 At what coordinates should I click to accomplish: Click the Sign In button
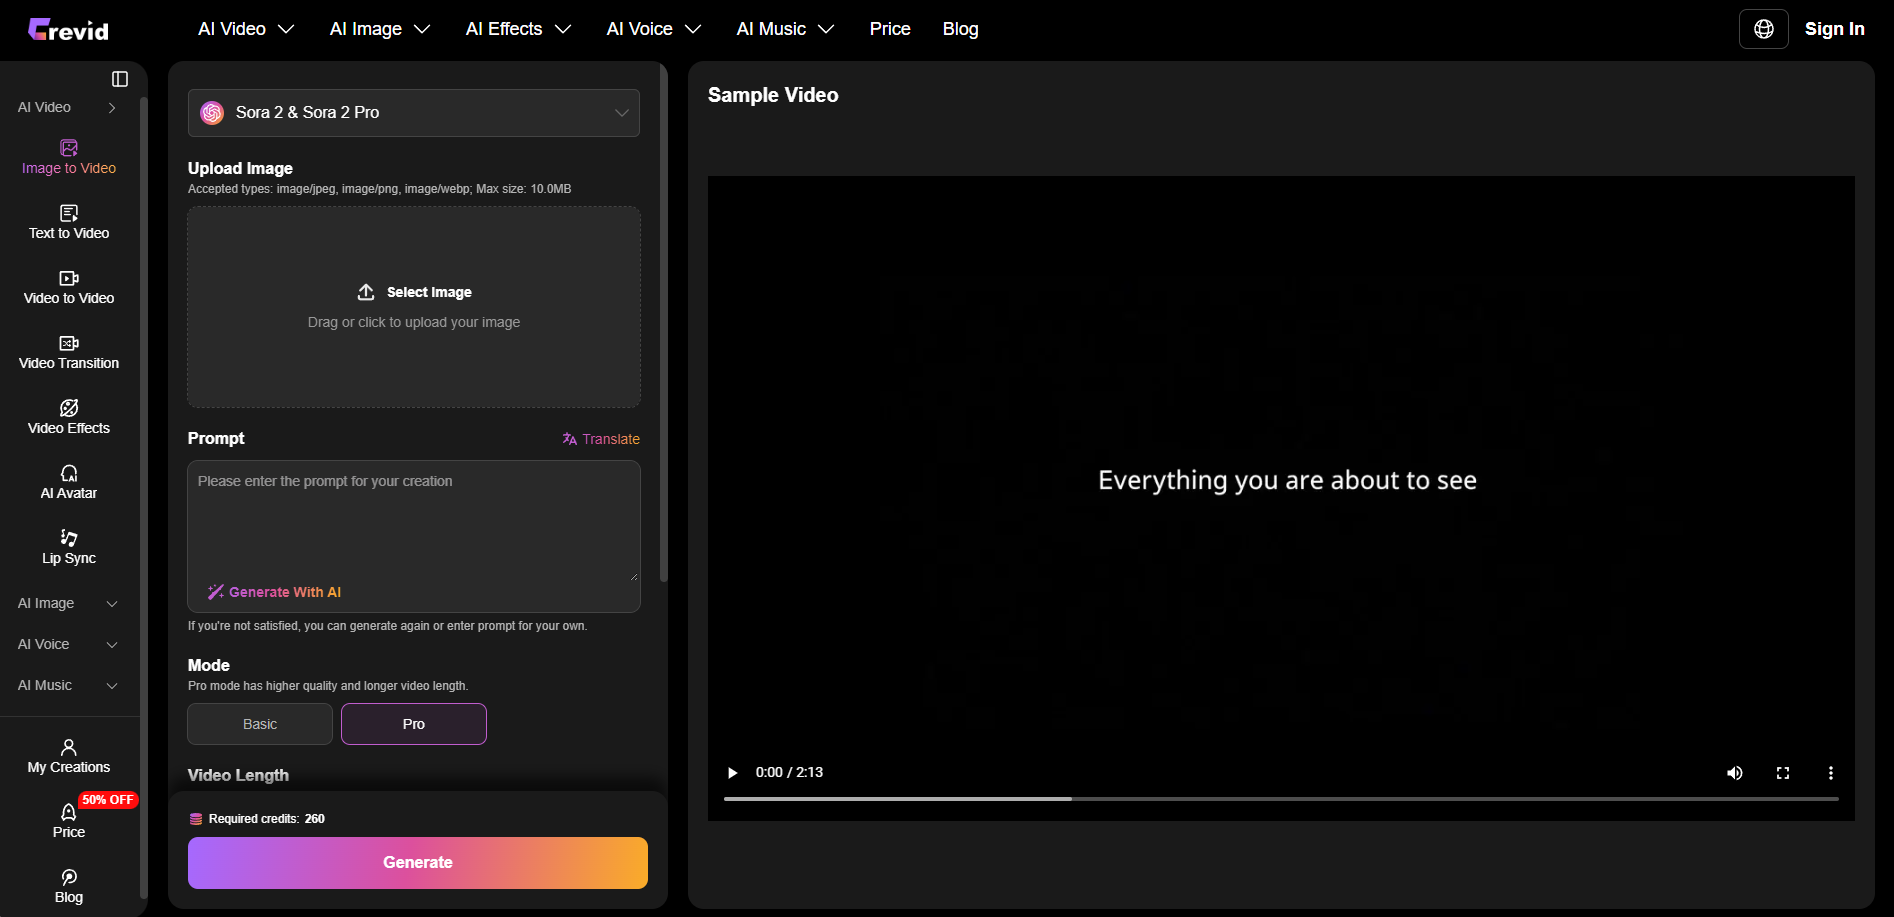1834,29
